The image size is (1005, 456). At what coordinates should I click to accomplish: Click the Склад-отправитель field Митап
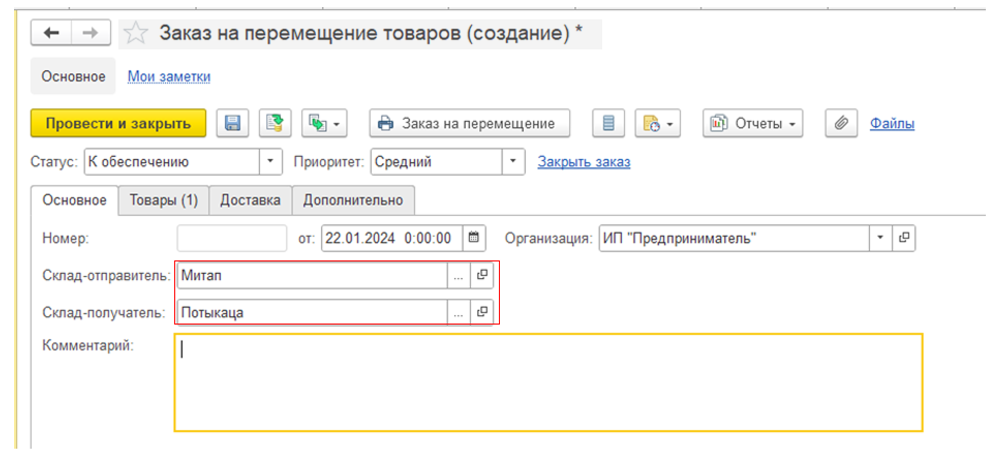[312, 276]
